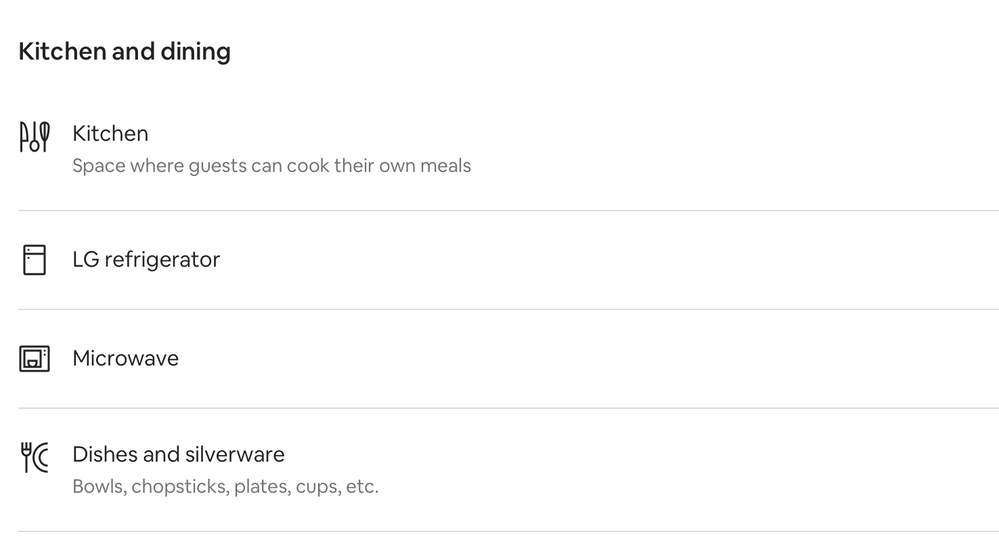
Task: Click the Kitchen utensils icon
Action: (x=34, y=136)
